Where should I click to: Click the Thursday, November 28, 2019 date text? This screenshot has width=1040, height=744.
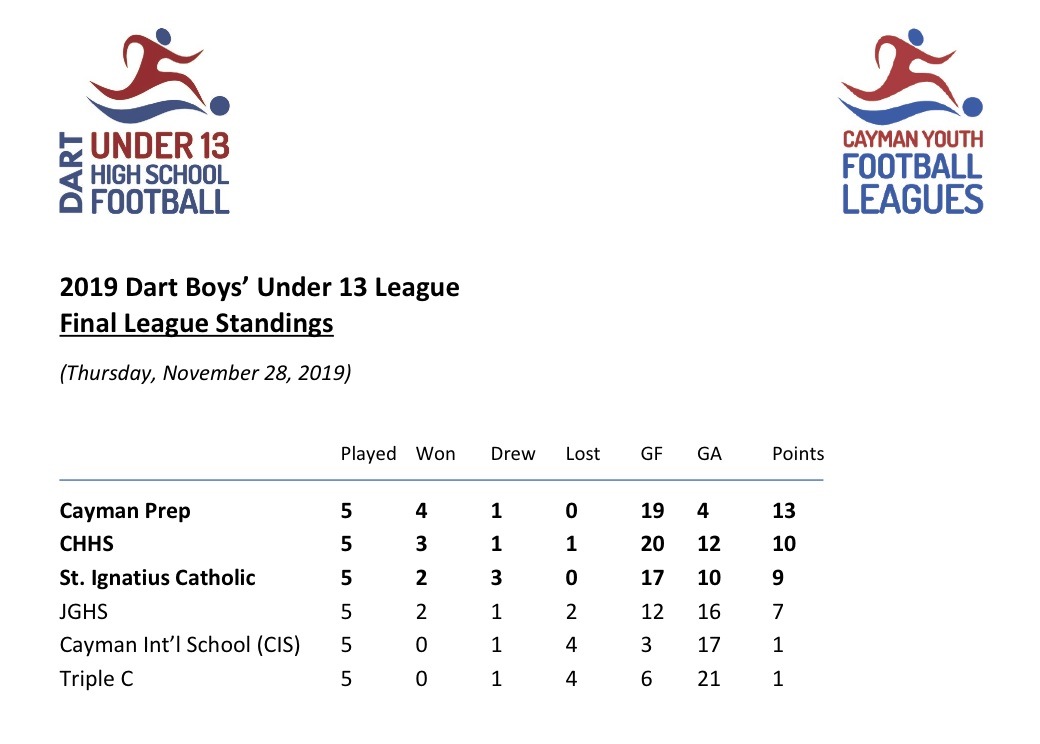205,374
